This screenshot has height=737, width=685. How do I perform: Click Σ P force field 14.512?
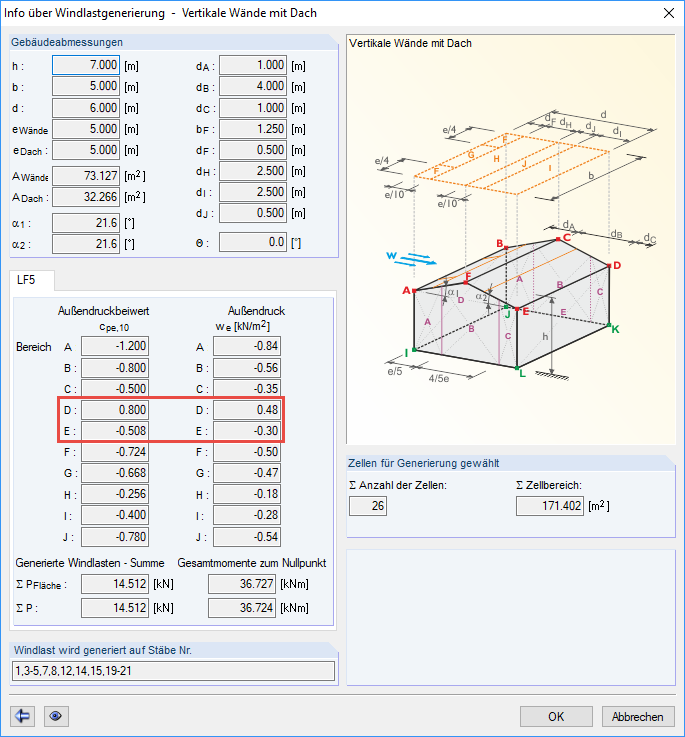pos(115,608)
